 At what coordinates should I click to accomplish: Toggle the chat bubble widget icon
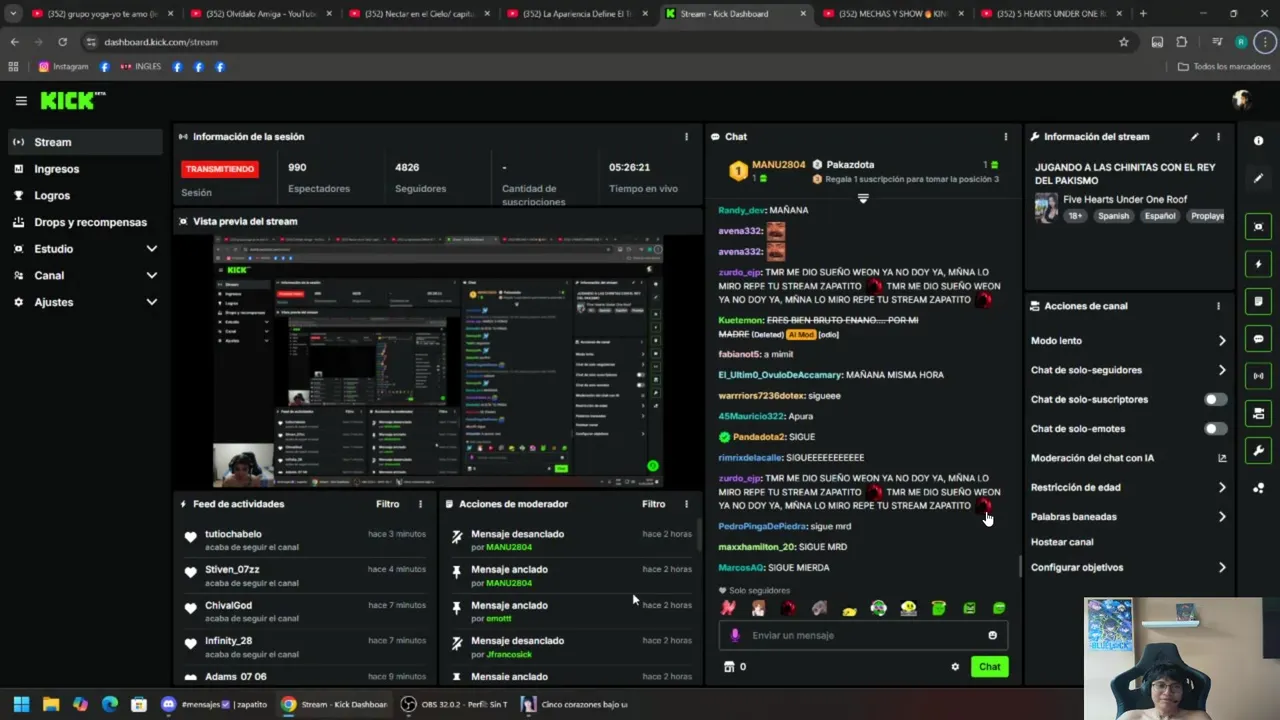1258,339
